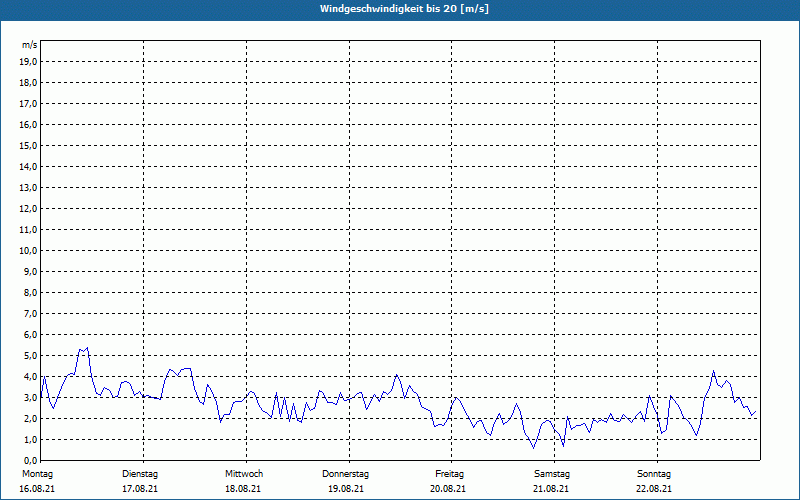Click the Samstag day label
800x500 pixels.
(552, 474)
